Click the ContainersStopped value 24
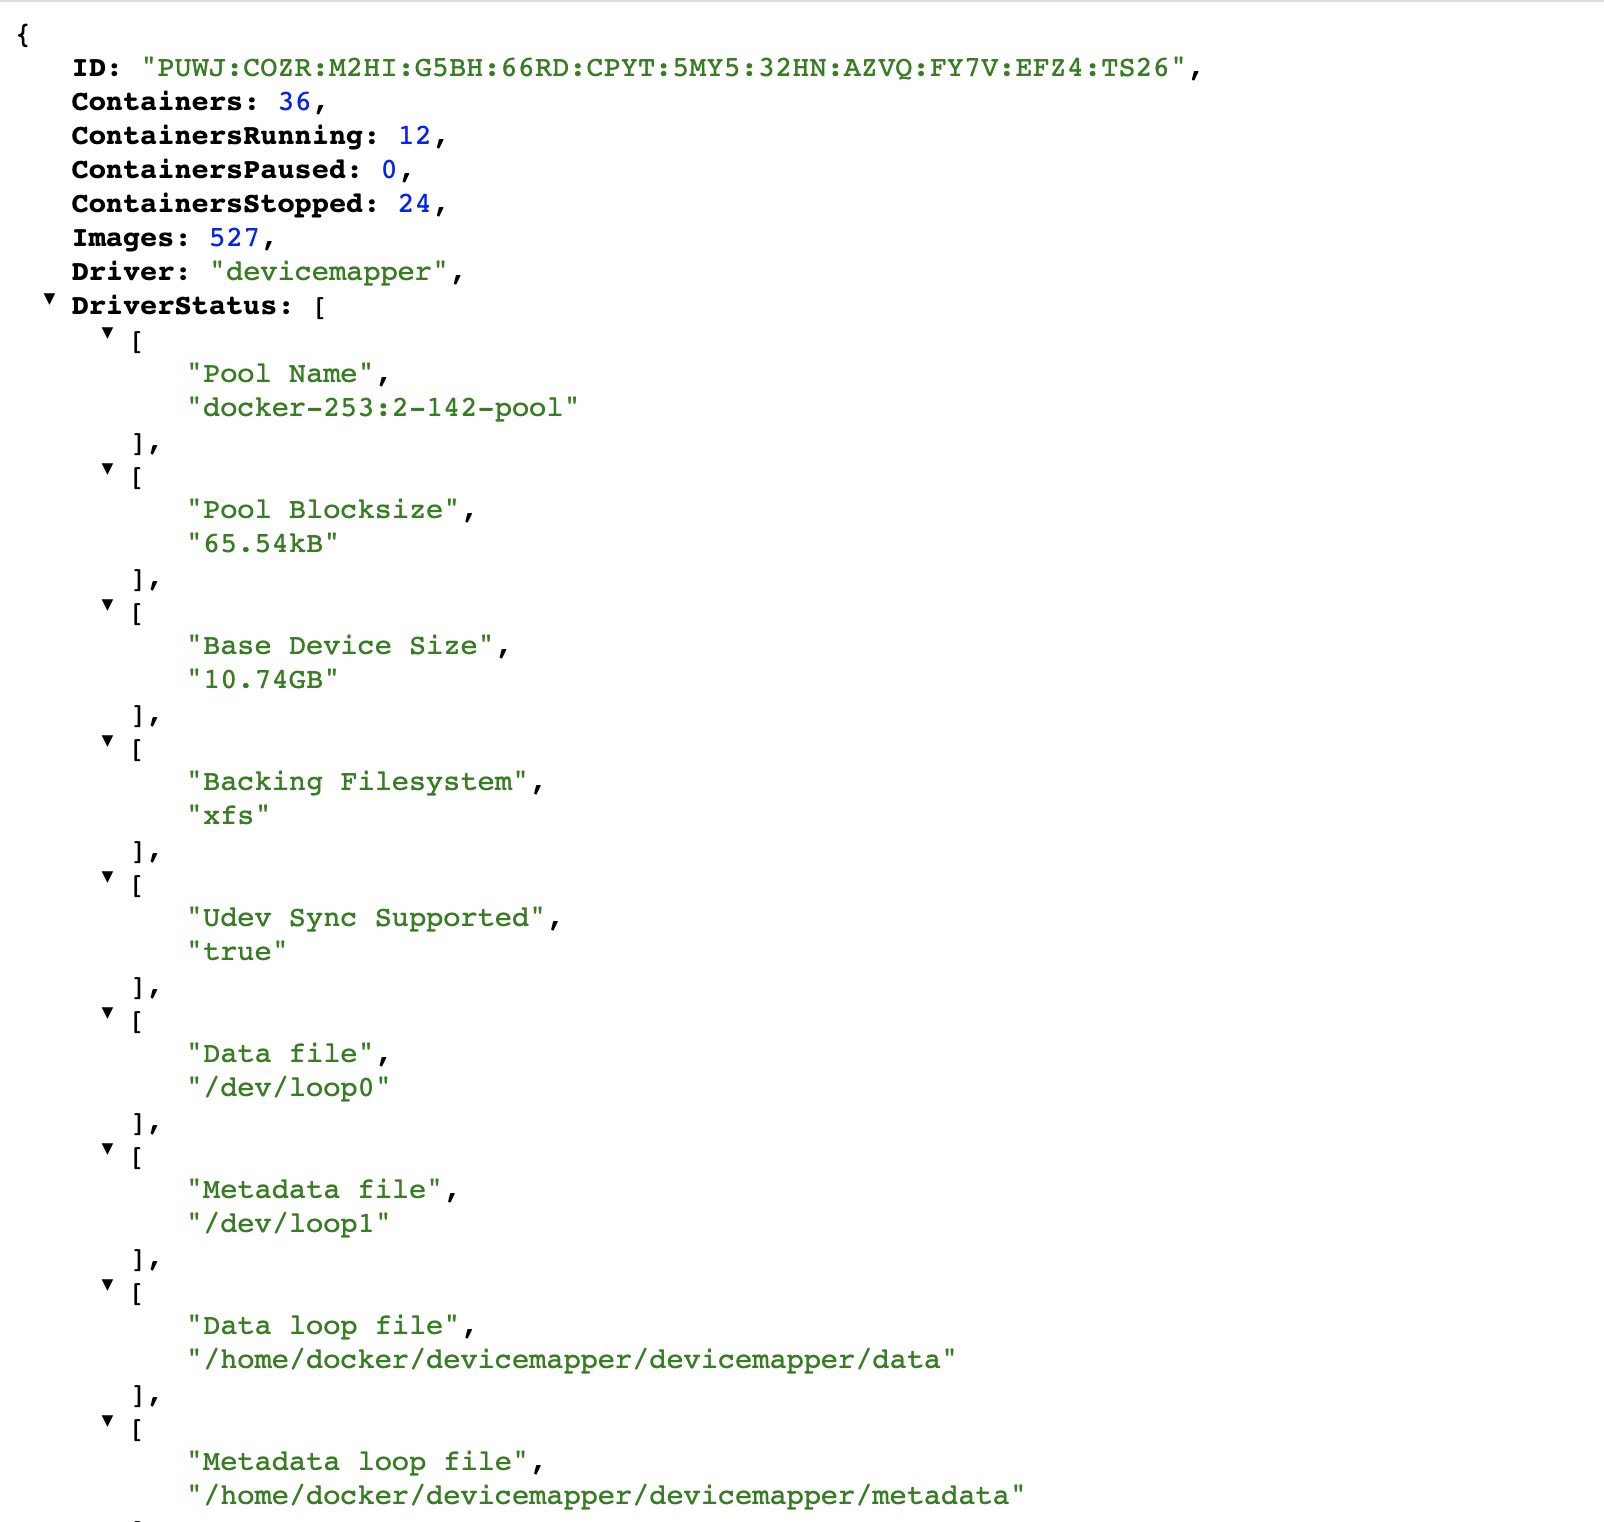The width and height of the screenshot is (1604, 1522). click(415, 204)
